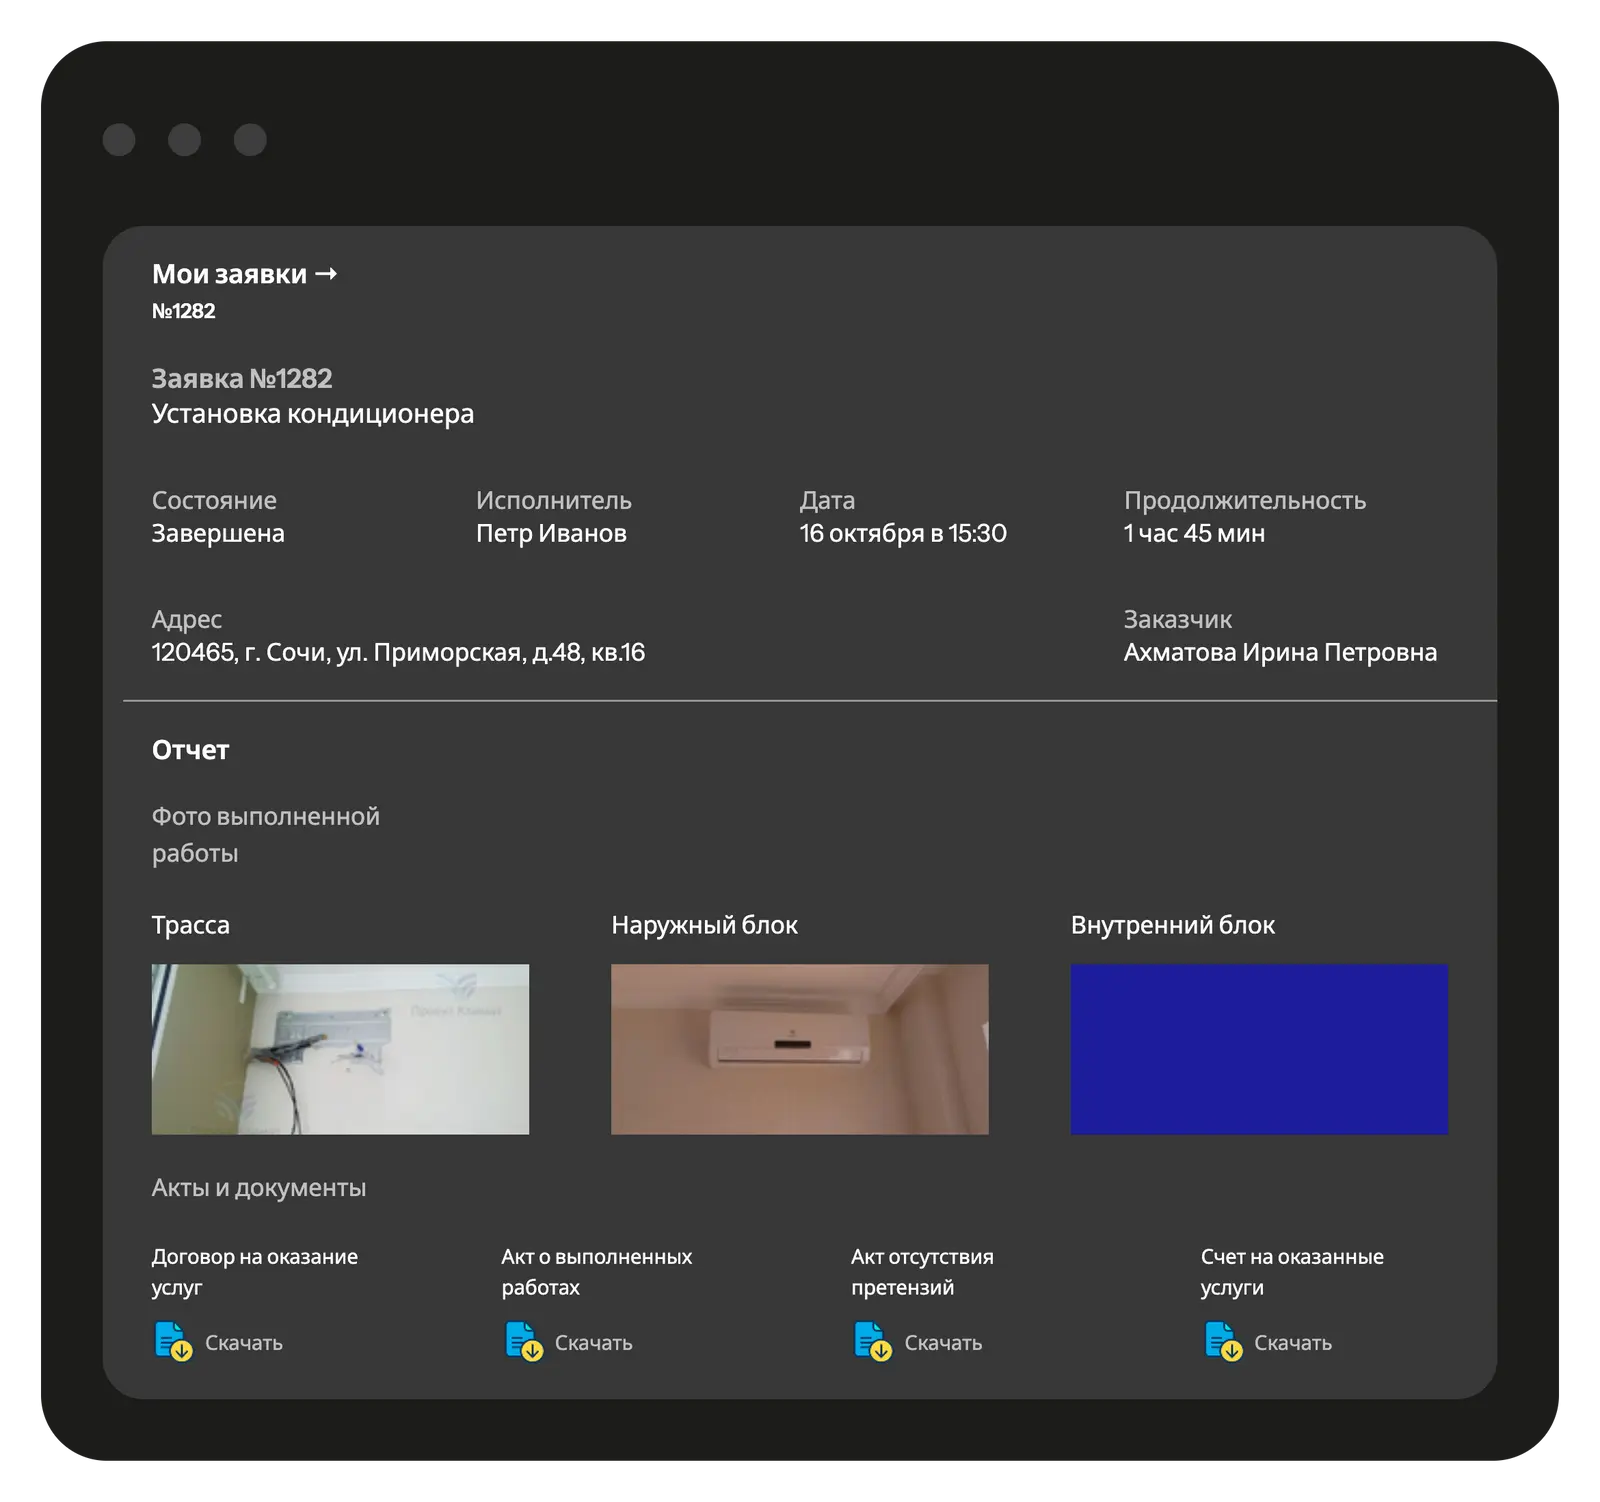Click the middle gray window control dot
The image size is (1600, 1502).
coord(184,140)
